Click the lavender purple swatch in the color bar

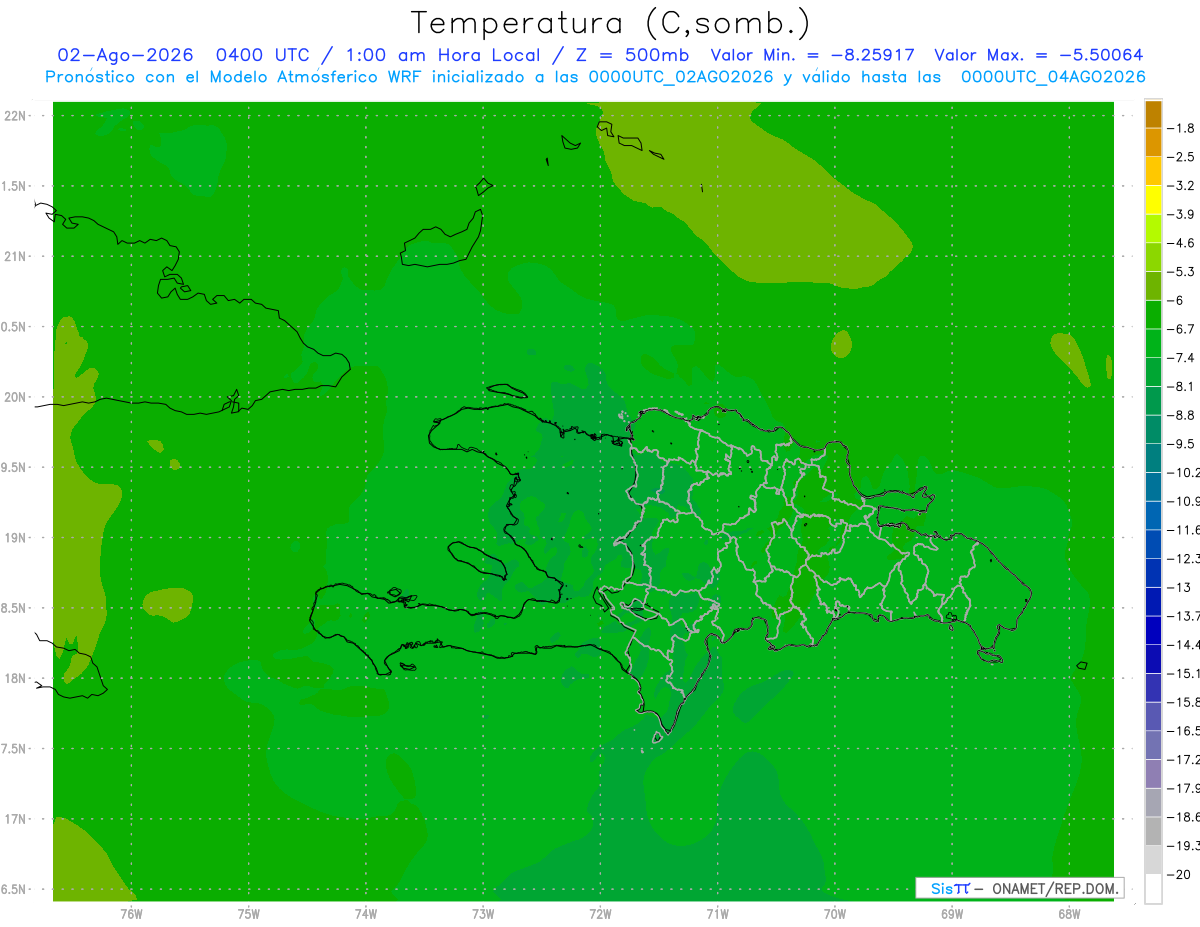pos(1153,774)
